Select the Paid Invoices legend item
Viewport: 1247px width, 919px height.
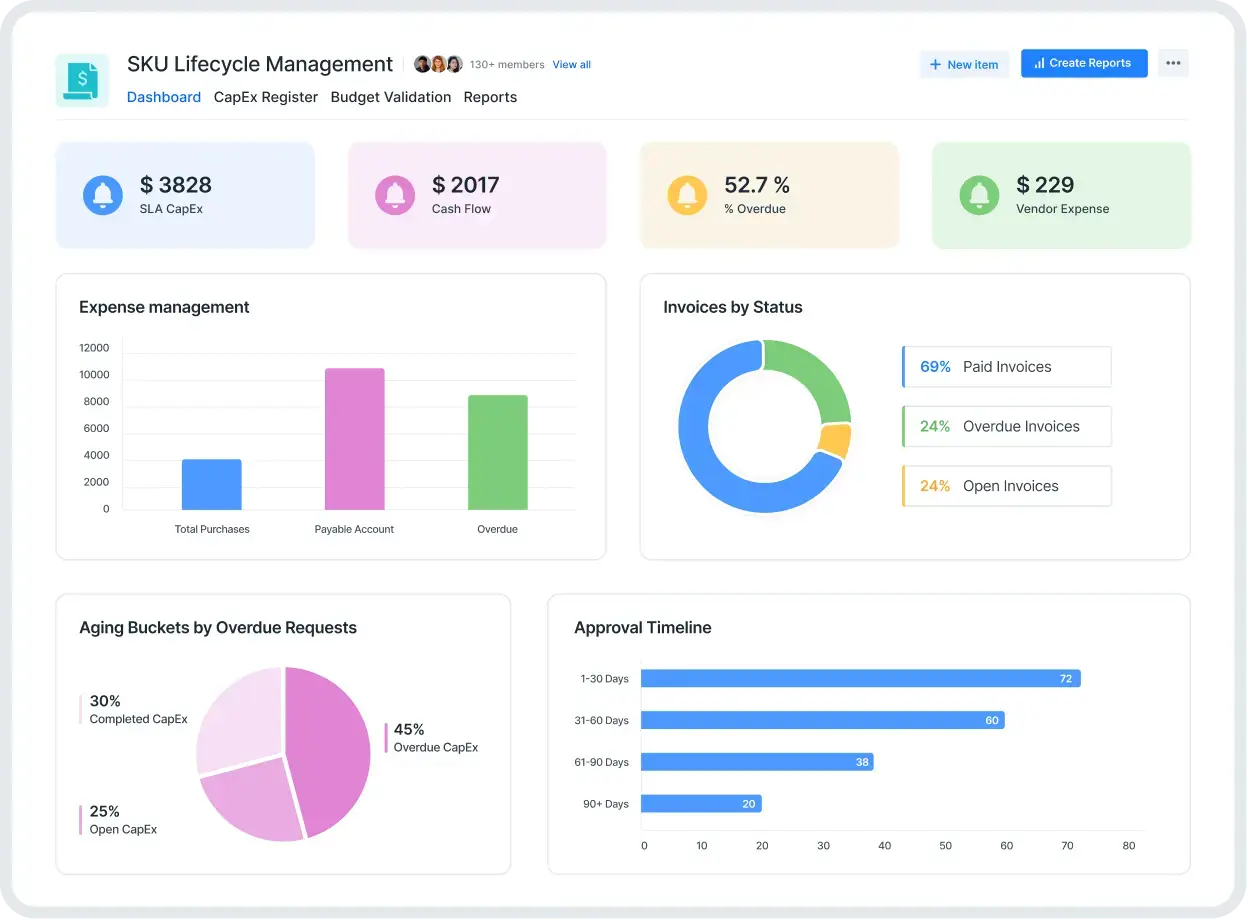tap(1006, 367)
